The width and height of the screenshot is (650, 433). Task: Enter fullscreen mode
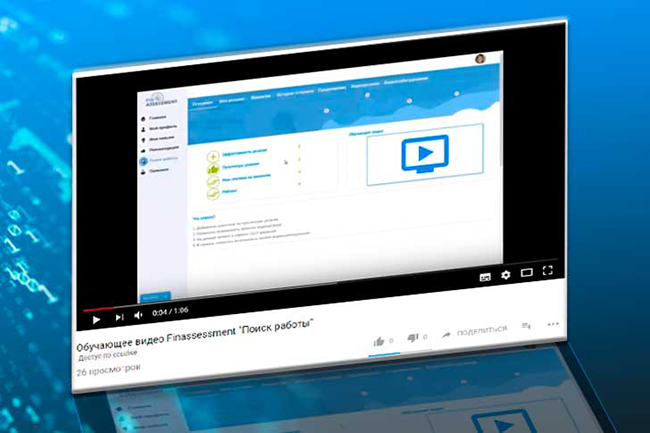point(548,271)
